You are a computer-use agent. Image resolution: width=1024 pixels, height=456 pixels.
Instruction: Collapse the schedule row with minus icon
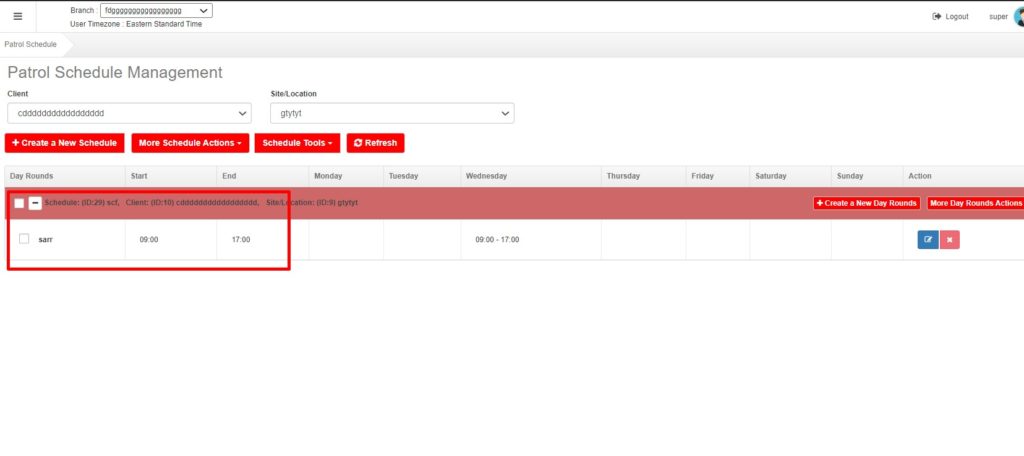35,203
